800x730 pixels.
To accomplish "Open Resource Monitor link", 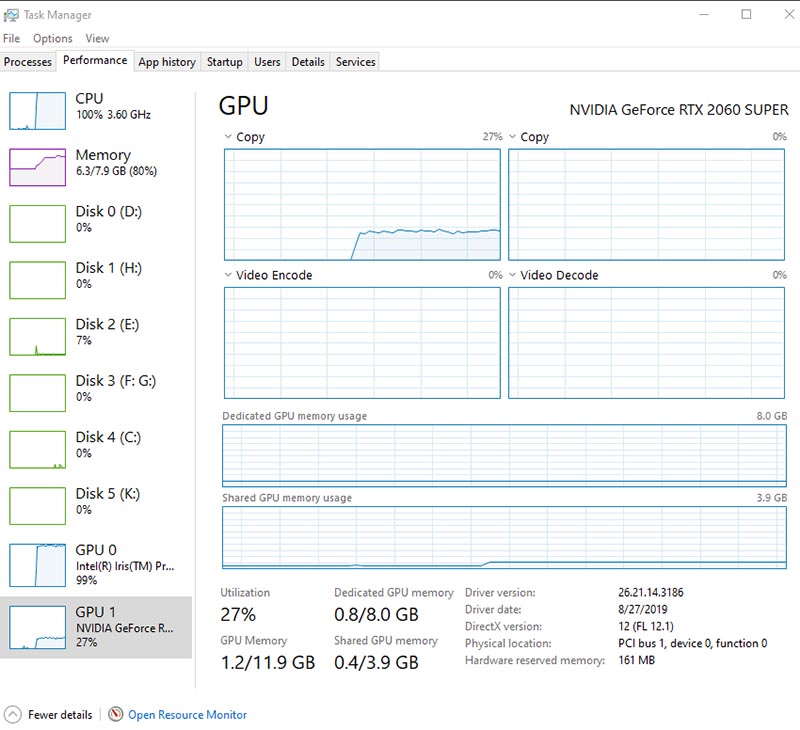I will tap(187, 715).
